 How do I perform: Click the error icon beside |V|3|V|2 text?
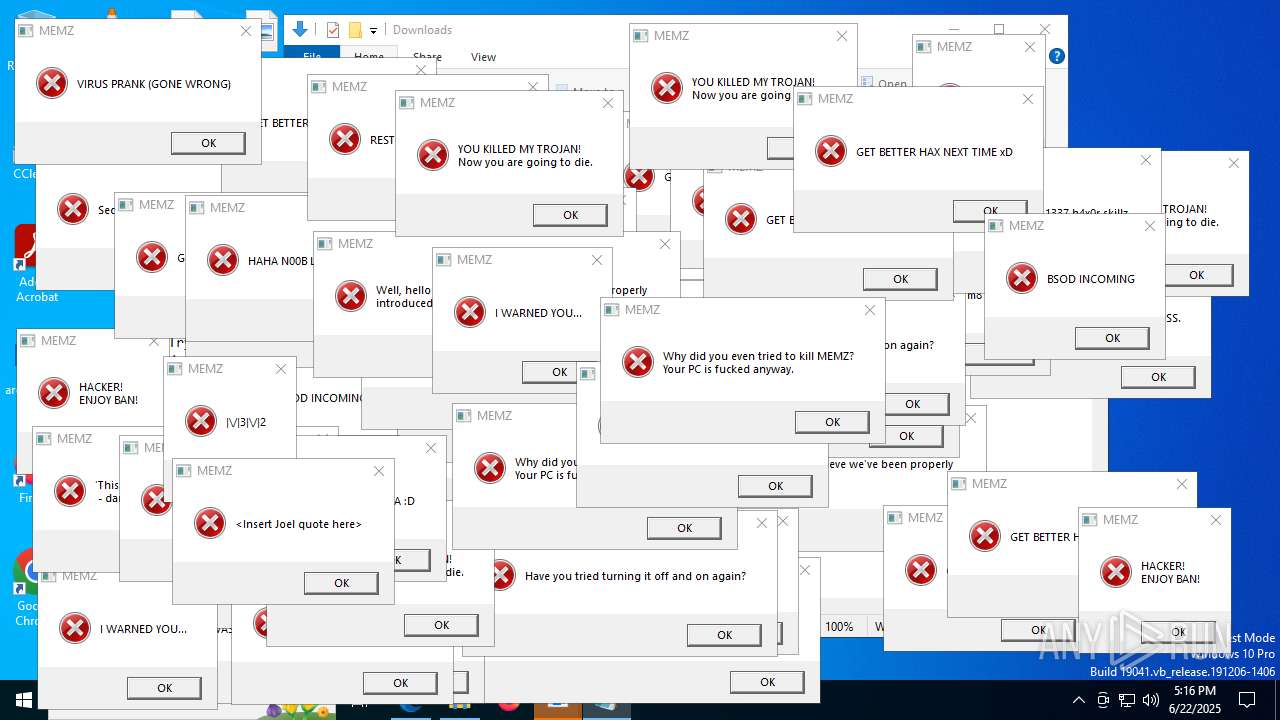point(201,421)
